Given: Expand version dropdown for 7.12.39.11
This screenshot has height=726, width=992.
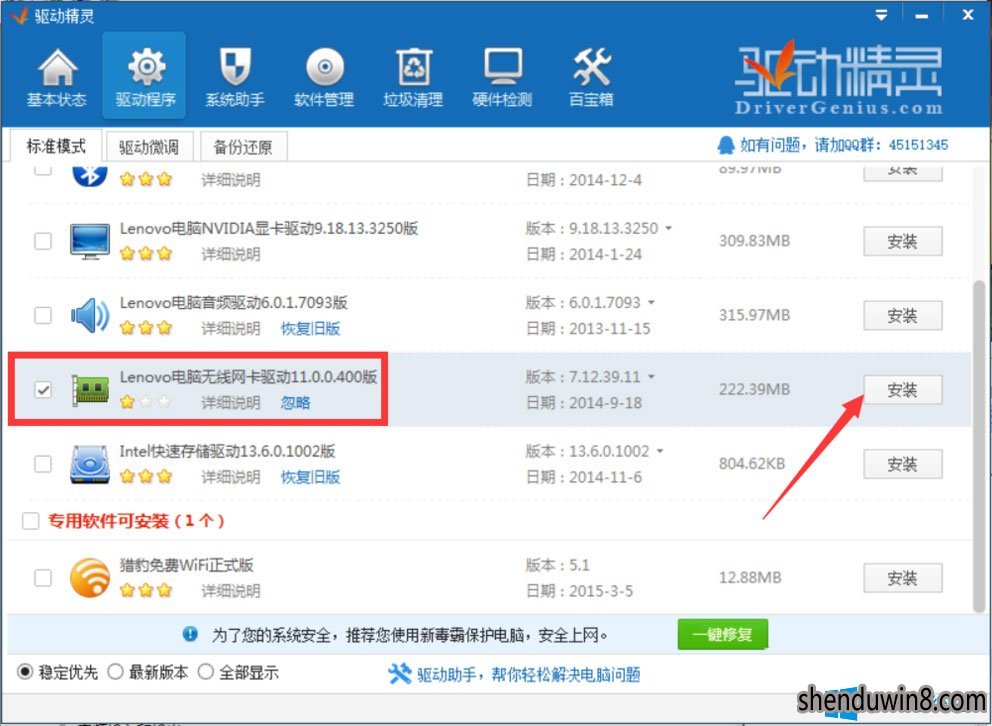Looking at the screenshot, I should tap(651, 377).
